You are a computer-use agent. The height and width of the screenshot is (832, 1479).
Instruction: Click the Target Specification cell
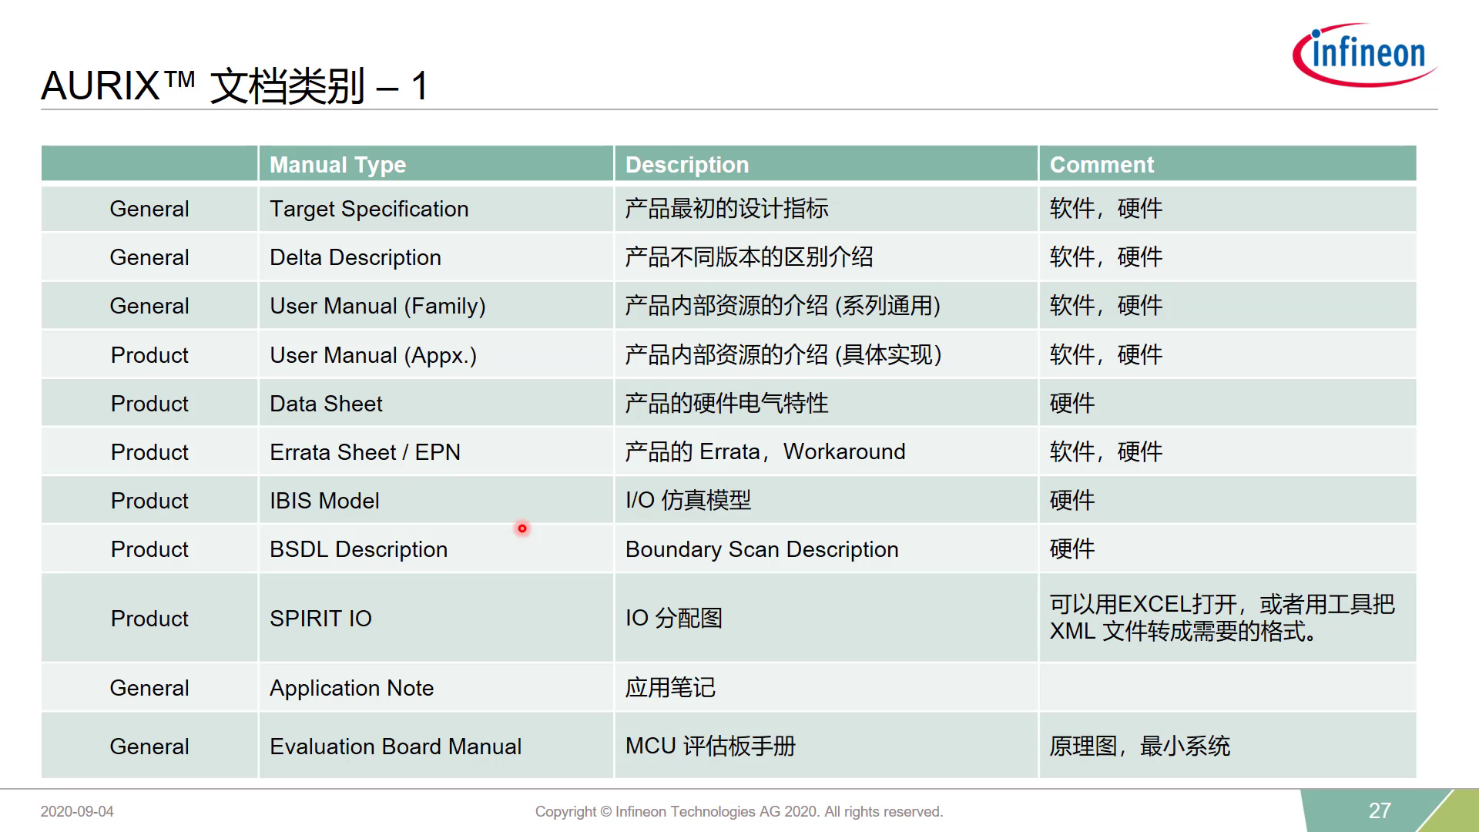[369, 209]
